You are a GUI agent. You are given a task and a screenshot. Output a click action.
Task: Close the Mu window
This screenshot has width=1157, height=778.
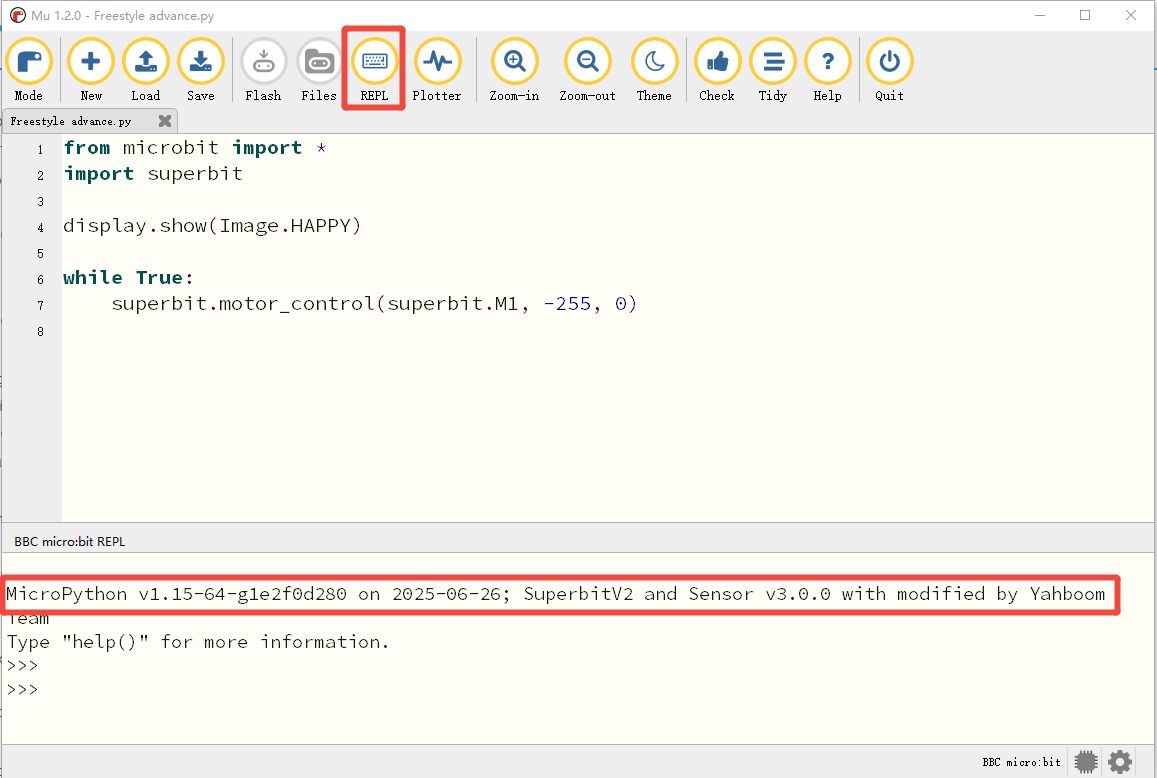point(1130,16)
